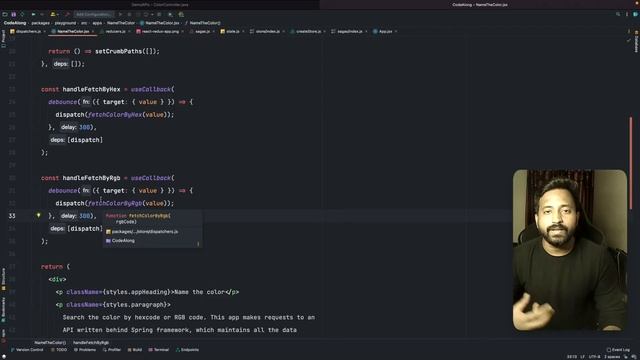Viewport: 640px width, 360px height.
Task: Click the Run icon next to Add Configuration
Action: tap(120, 14)
